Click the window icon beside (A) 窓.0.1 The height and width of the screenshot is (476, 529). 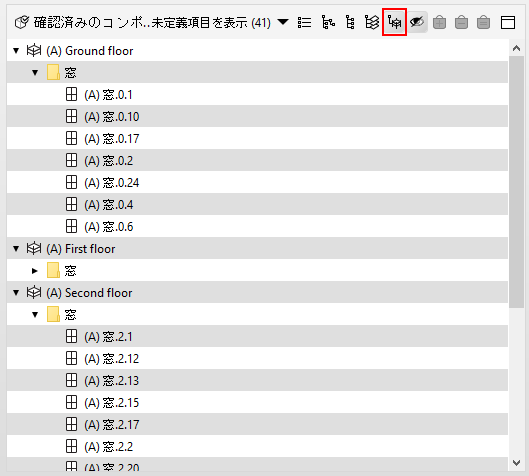coord(71,94)
